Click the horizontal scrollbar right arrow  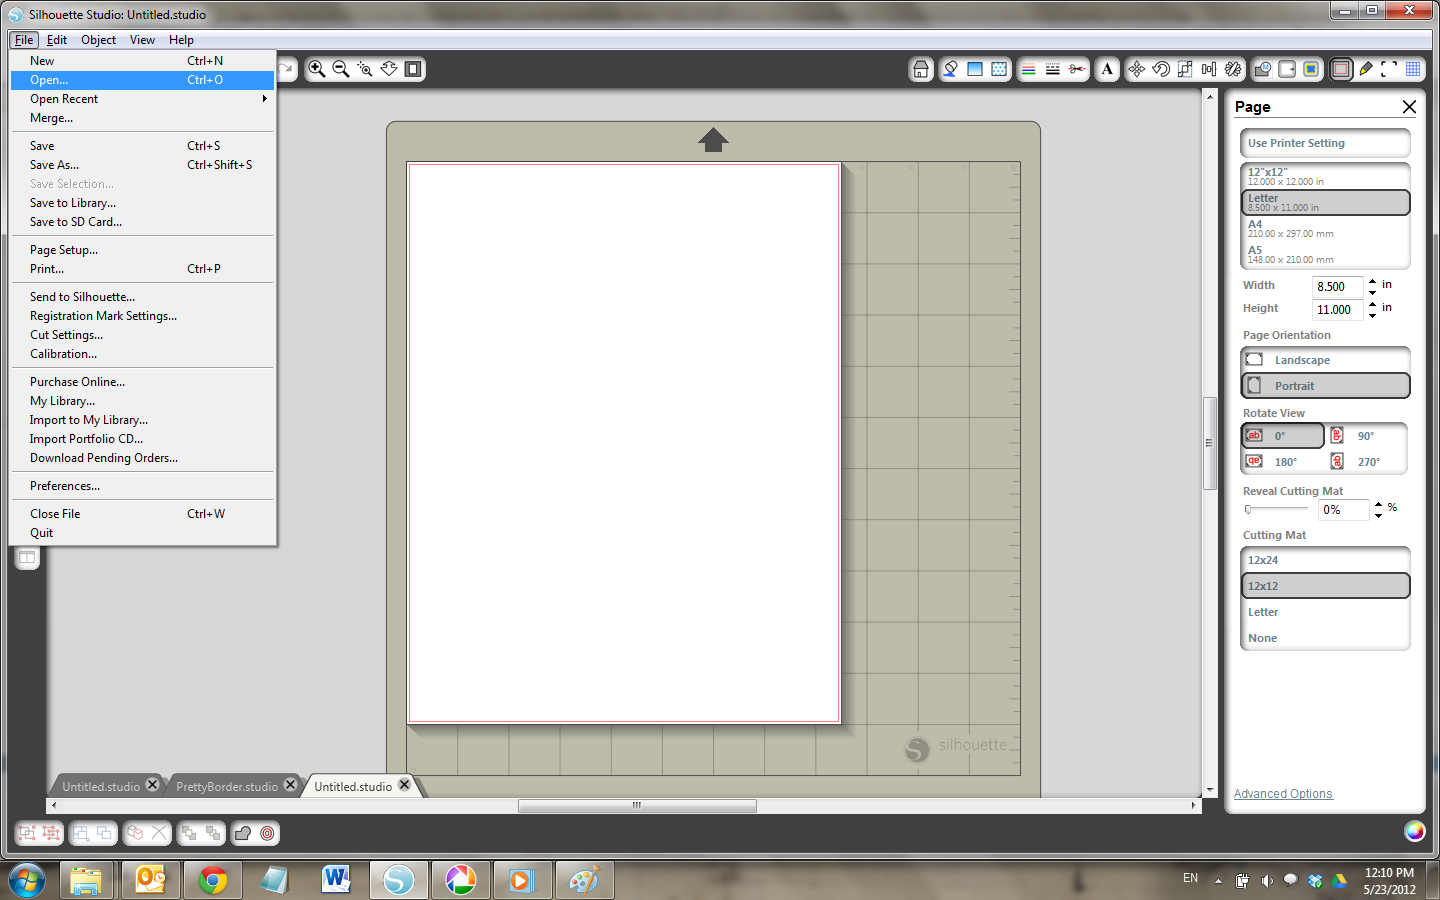pyautogui.click(x=1193, y=805)
